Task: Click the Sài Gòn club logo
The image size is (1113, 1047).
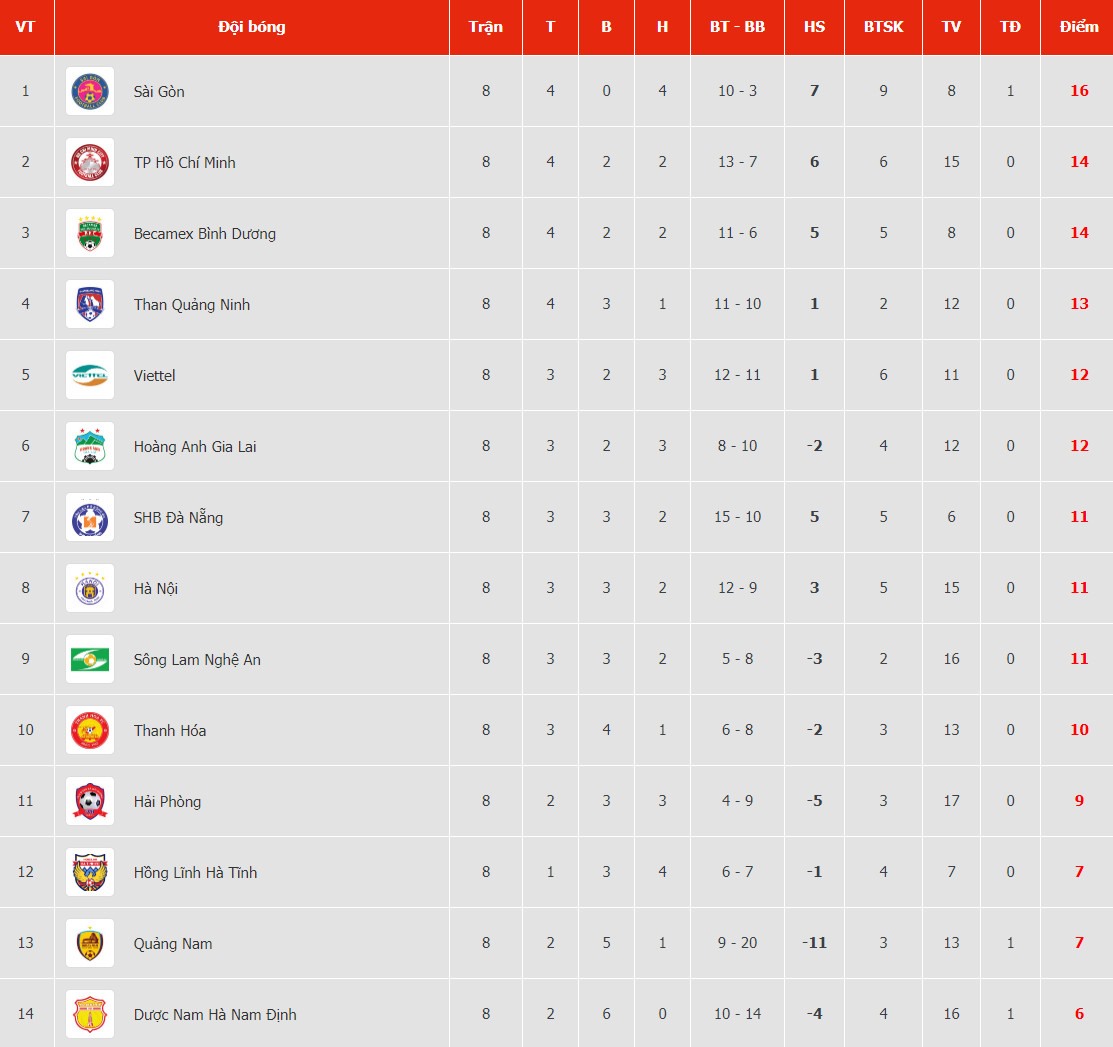Action: (90, 92)
